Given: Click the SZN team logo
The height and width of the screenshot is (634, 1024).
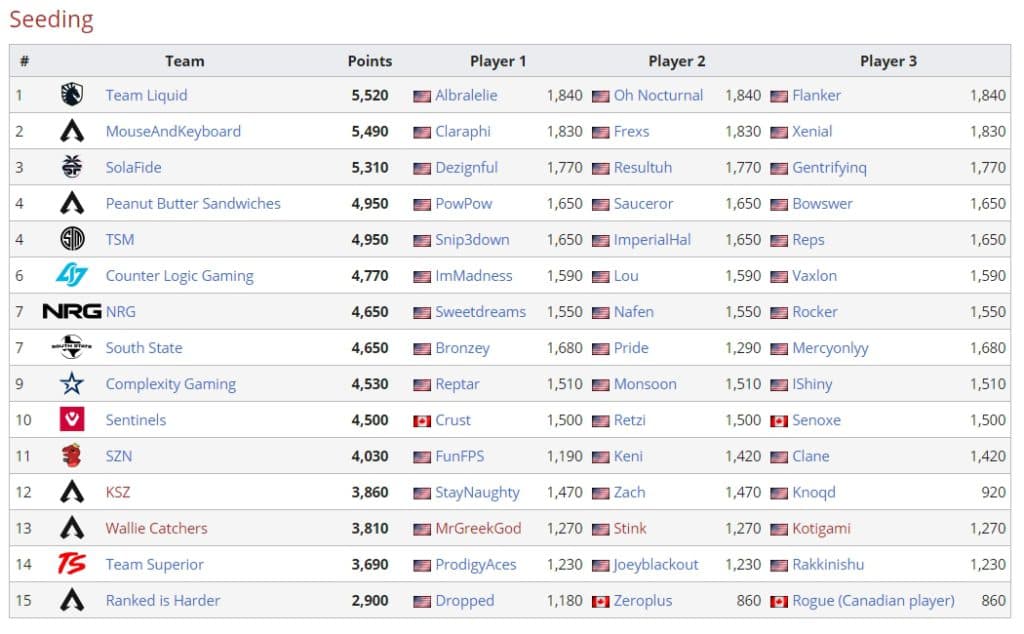Looking at the screenshot, I should click(71, 455).
